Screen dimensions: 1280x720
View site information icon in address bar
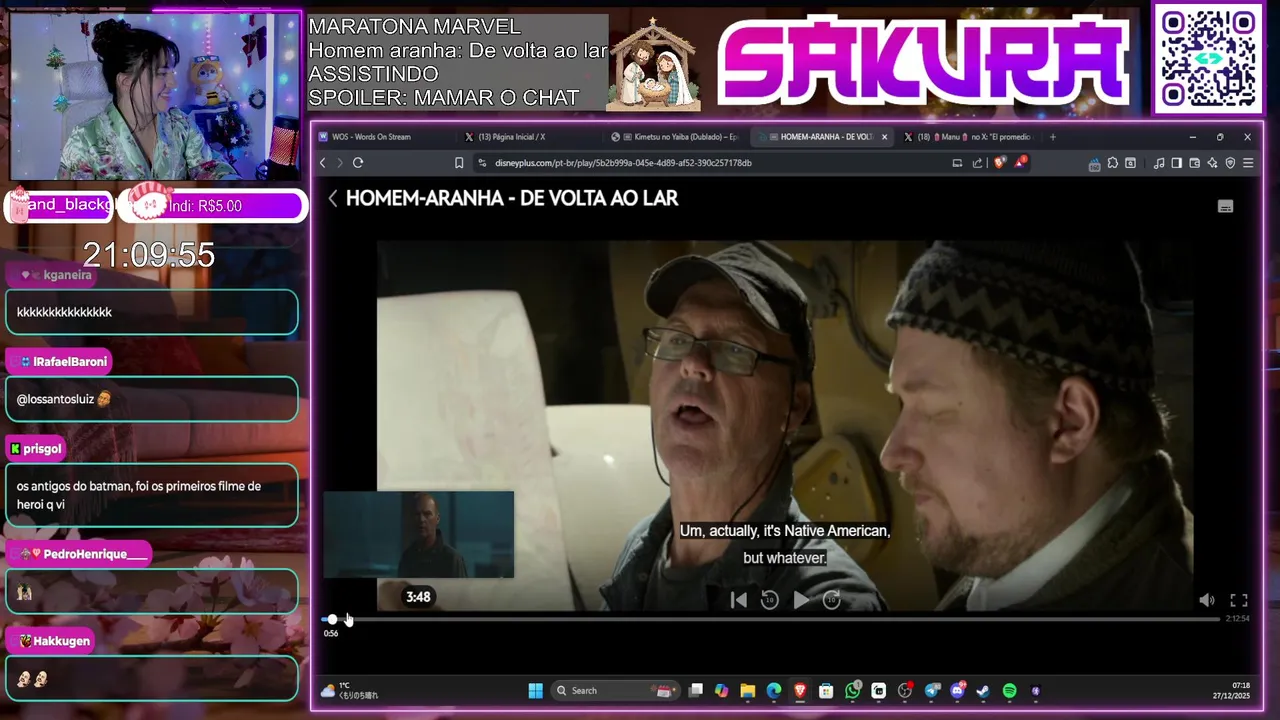point(482,163)
